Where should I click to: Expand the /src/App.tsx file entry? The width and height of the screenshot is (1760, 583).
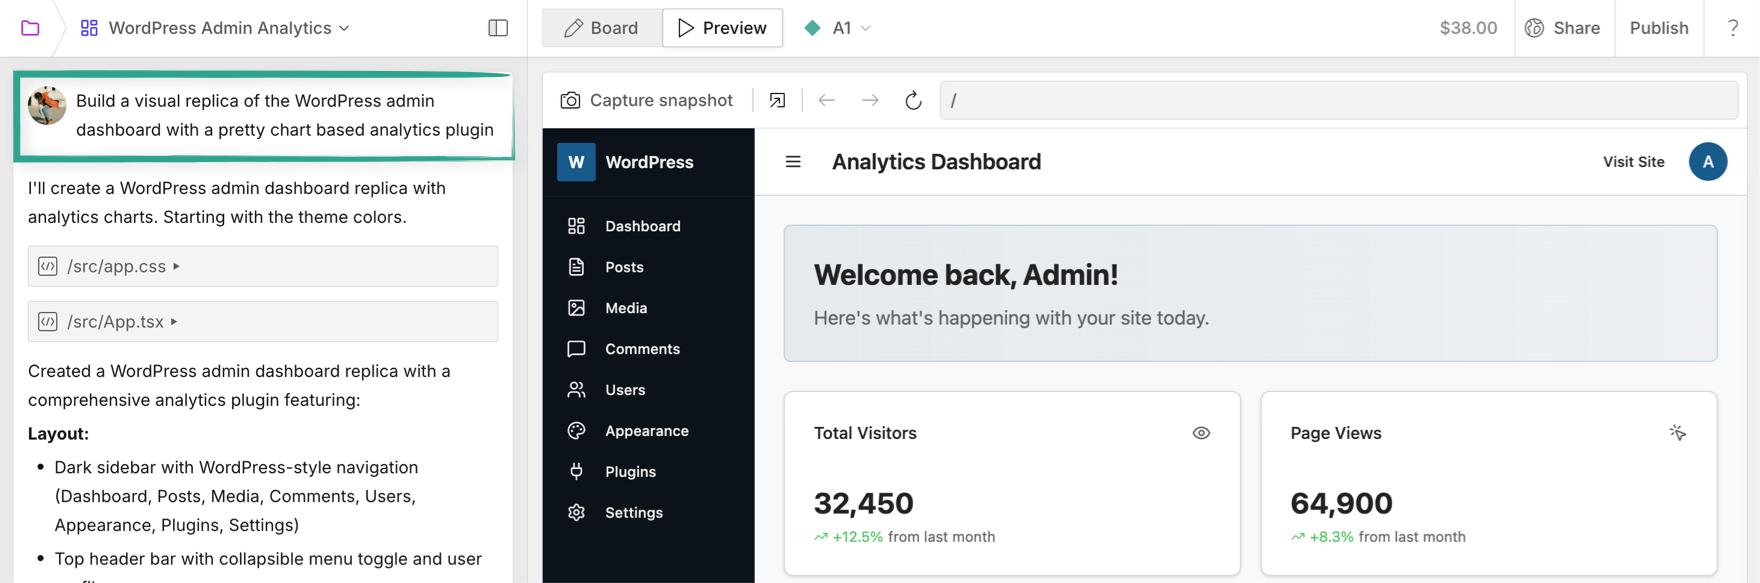point(263,322)
